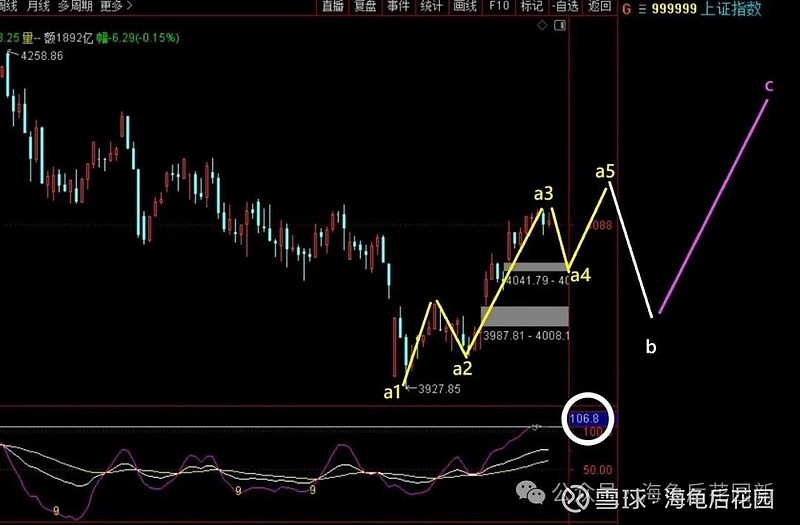This screenshot has width=800, height=525.
Task: Click the 返回 back button
Action: pos(599,6)
